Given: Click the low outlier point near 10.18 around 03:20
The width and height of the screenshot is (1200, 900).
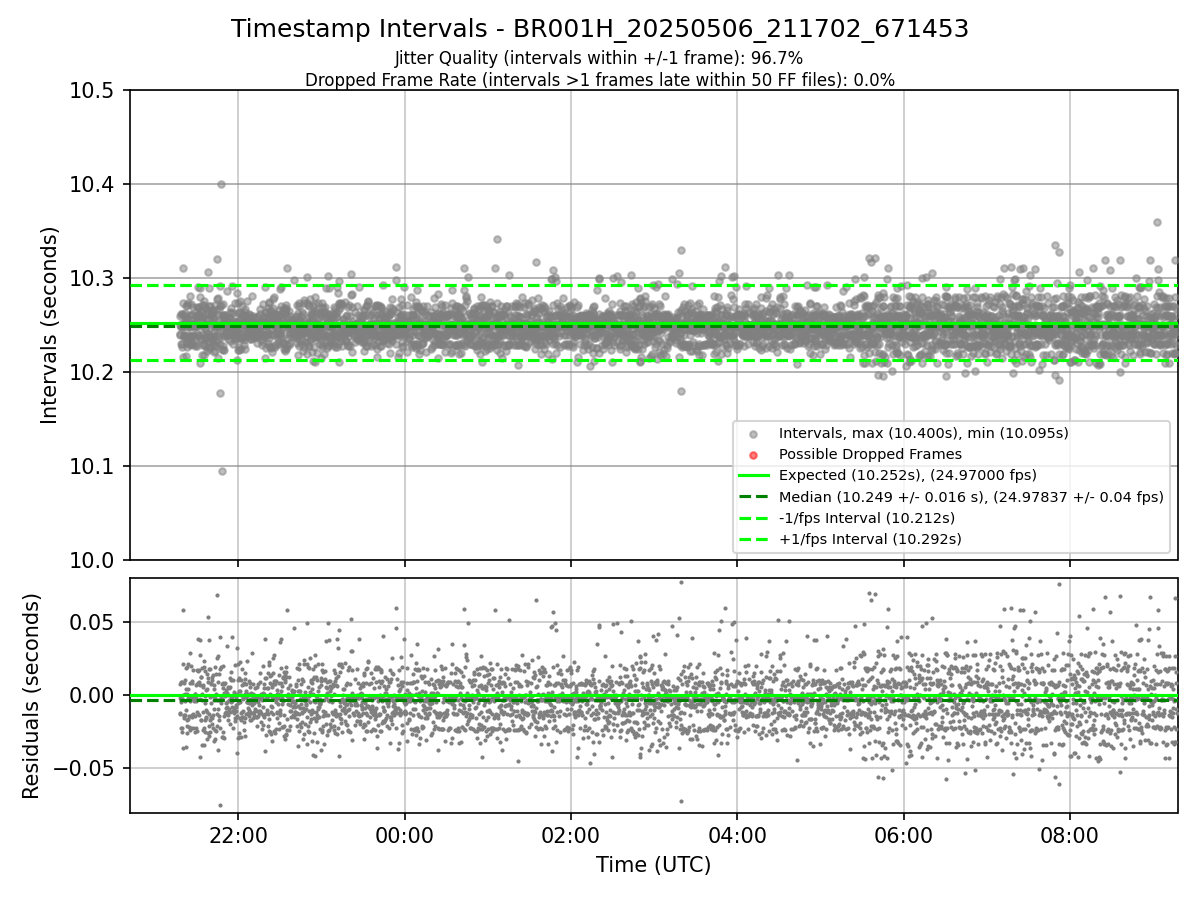Looking at the screenshot, I should (681, 391).
